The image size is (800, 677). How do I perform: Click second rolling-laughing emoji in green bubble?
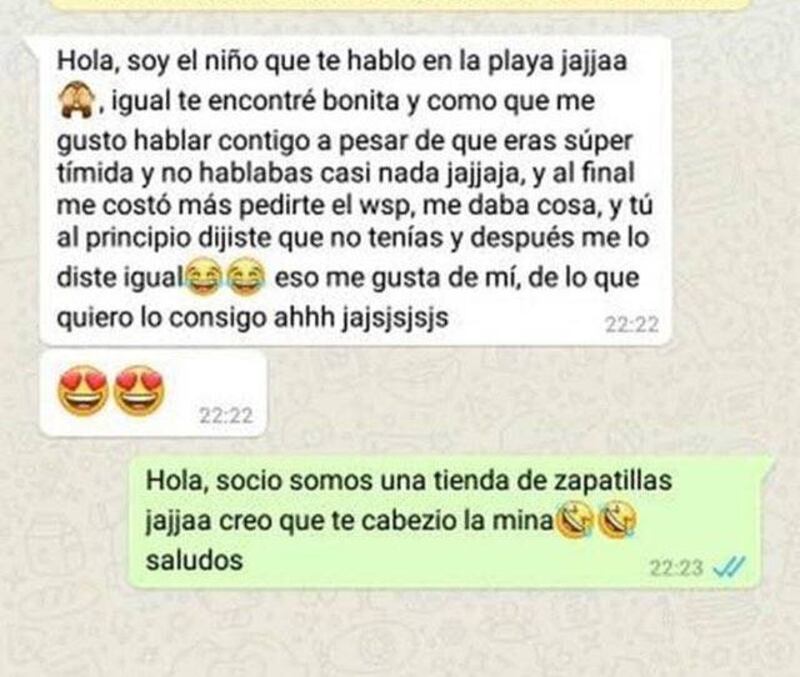tap(617, 521)
